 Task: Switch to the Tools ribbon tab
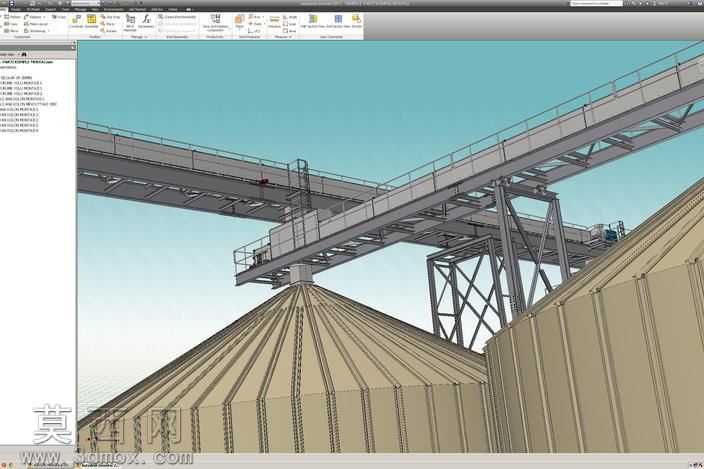click(x=66, y=9)
